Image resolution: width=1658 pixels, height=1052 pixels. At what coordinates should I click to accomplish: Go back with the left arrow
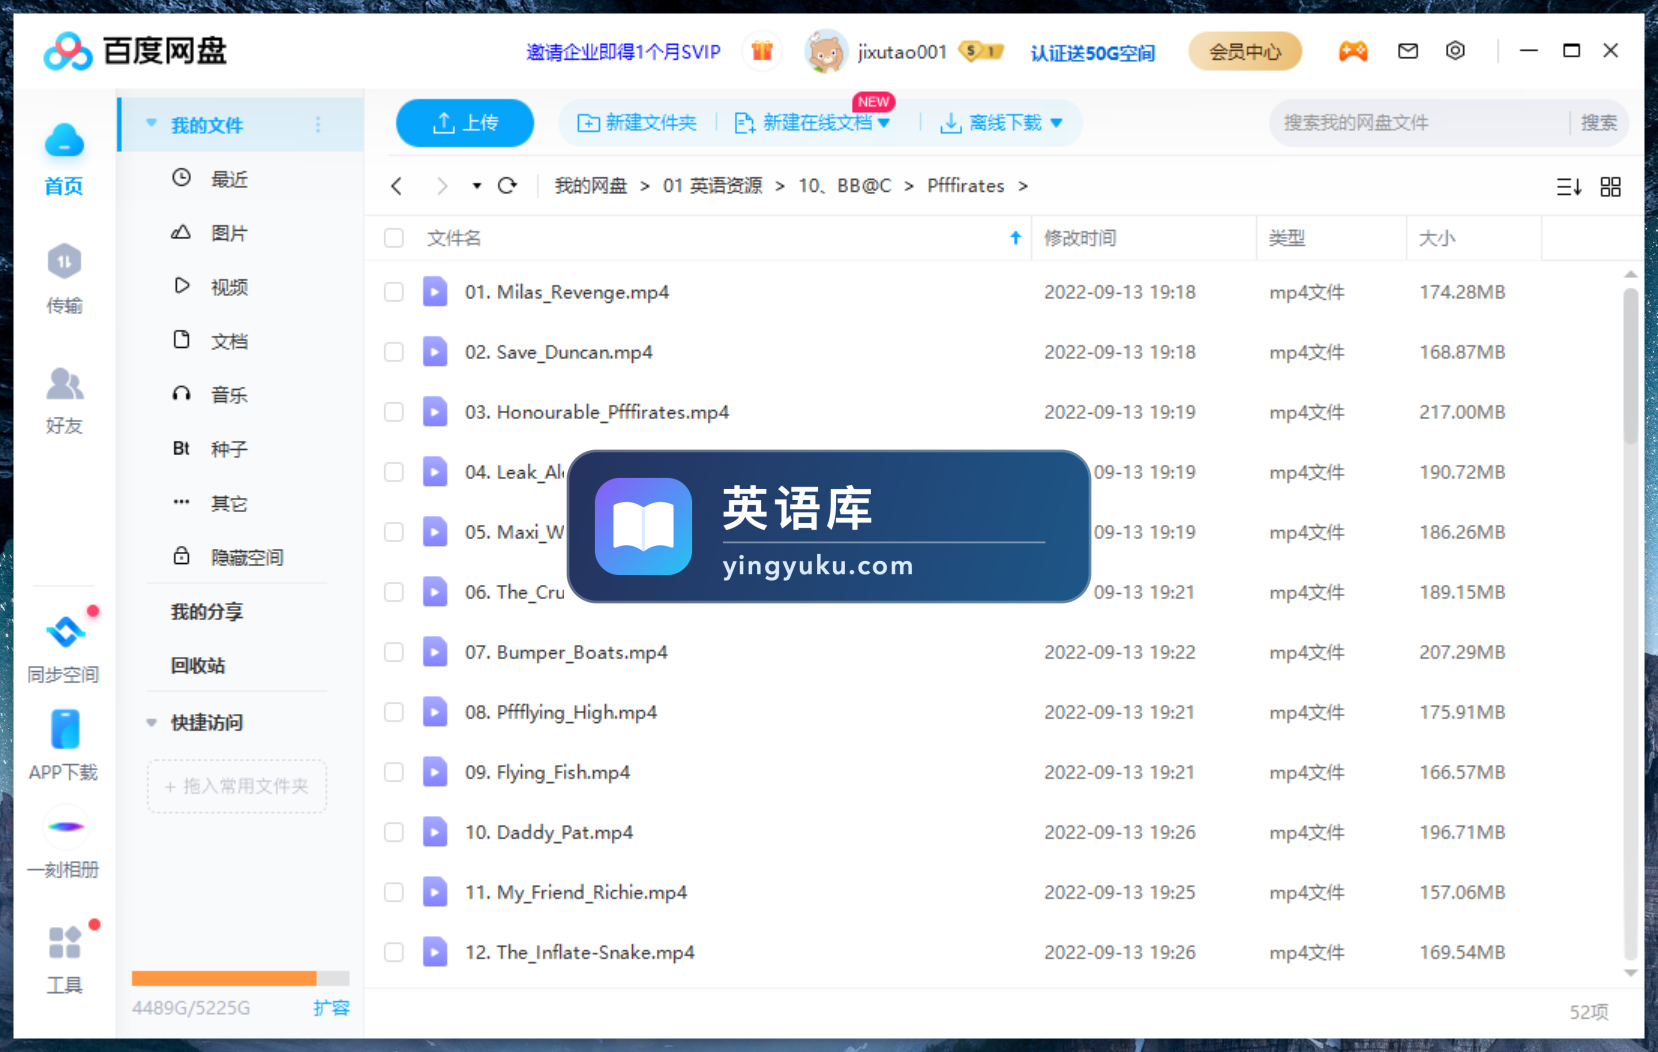point(397,186)
